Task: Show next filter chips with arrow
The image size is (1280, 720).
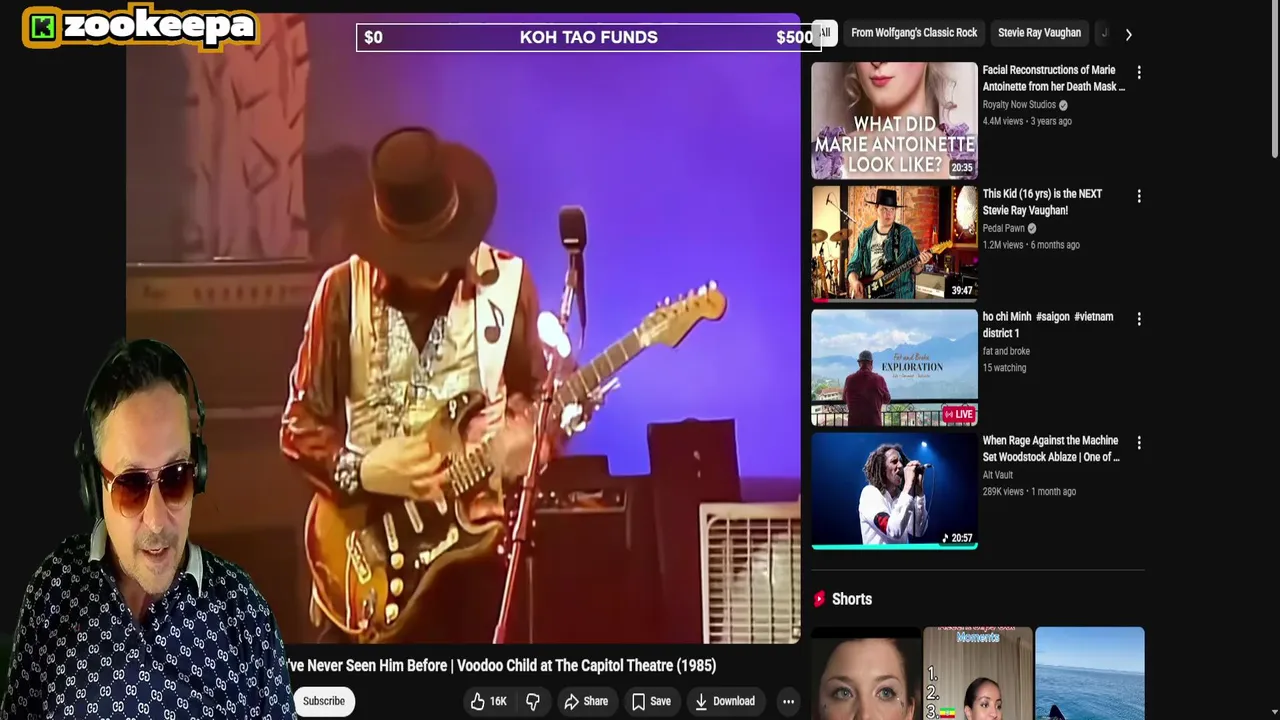Action: point(1128,34)
